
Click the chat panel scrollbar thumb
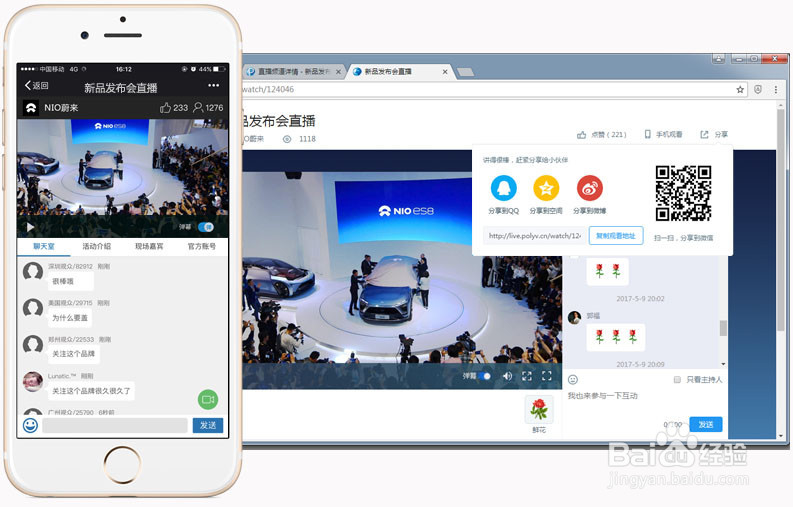[x=723, y=328]
